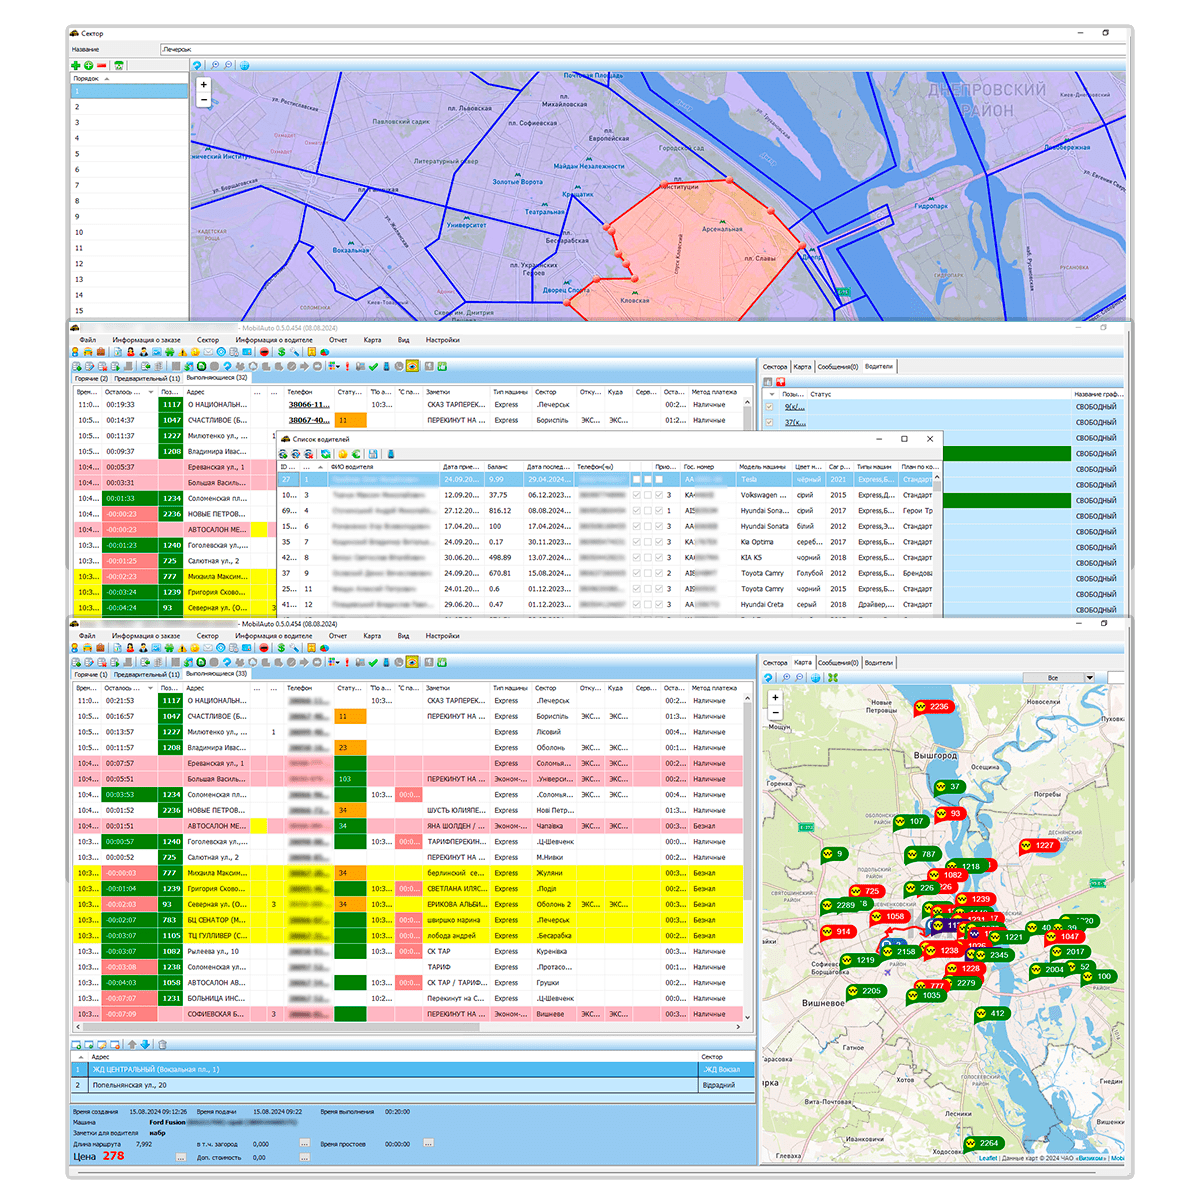Click the red stop icon in bottom window toolbar
This screenshot has width=1200, height=1200.
[264, 648]
